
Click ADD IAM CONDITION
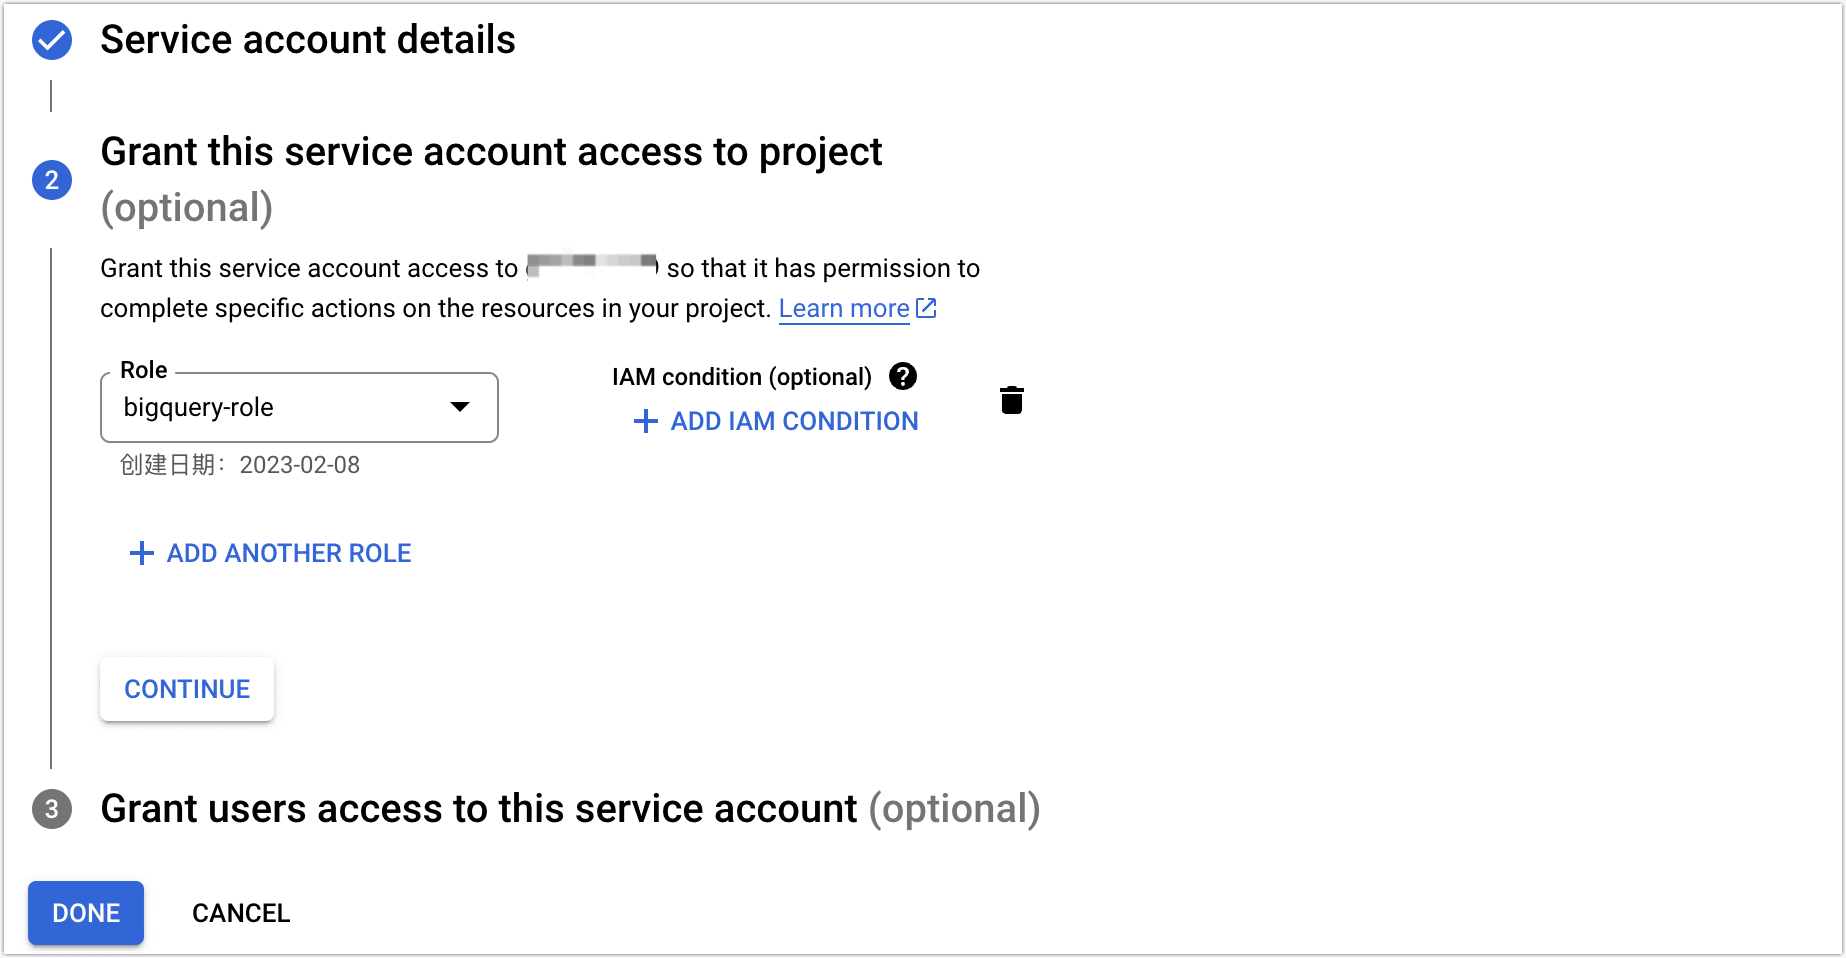[x=793, y=421]
